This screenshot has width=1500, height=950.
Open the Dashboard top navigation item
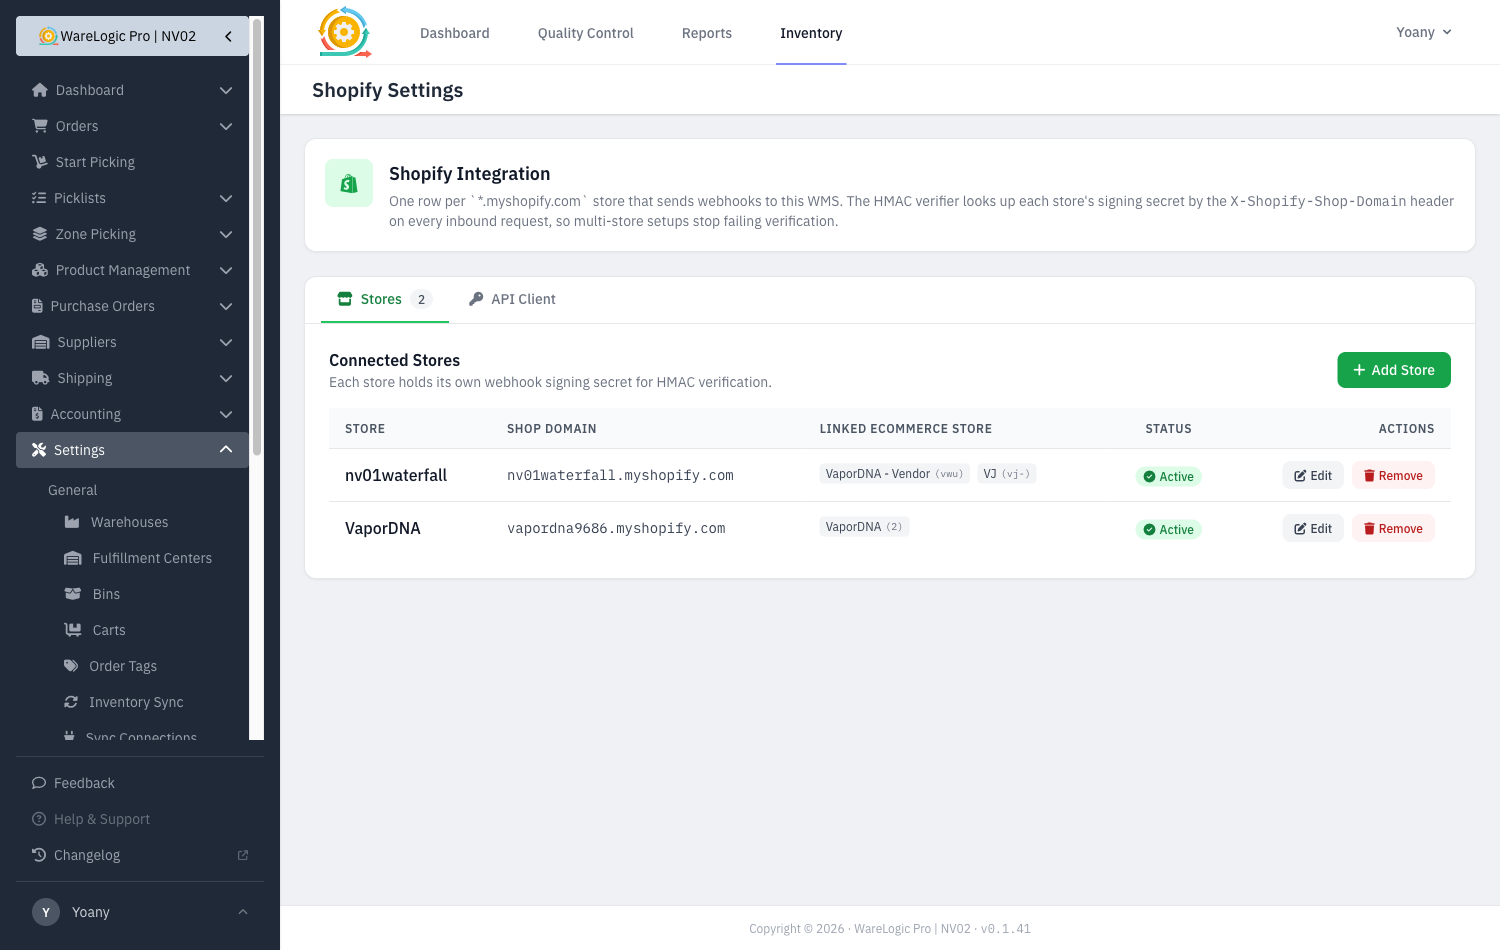tap(455, 33)
